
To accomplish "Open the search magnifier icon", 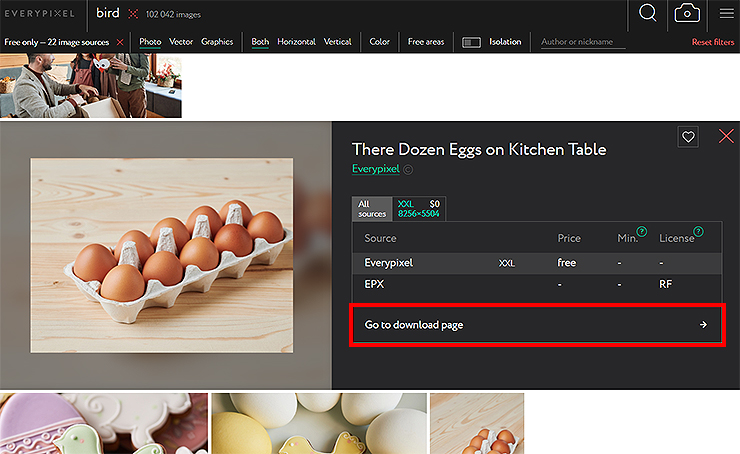I will pyautogui.click(x=648, y=13).
